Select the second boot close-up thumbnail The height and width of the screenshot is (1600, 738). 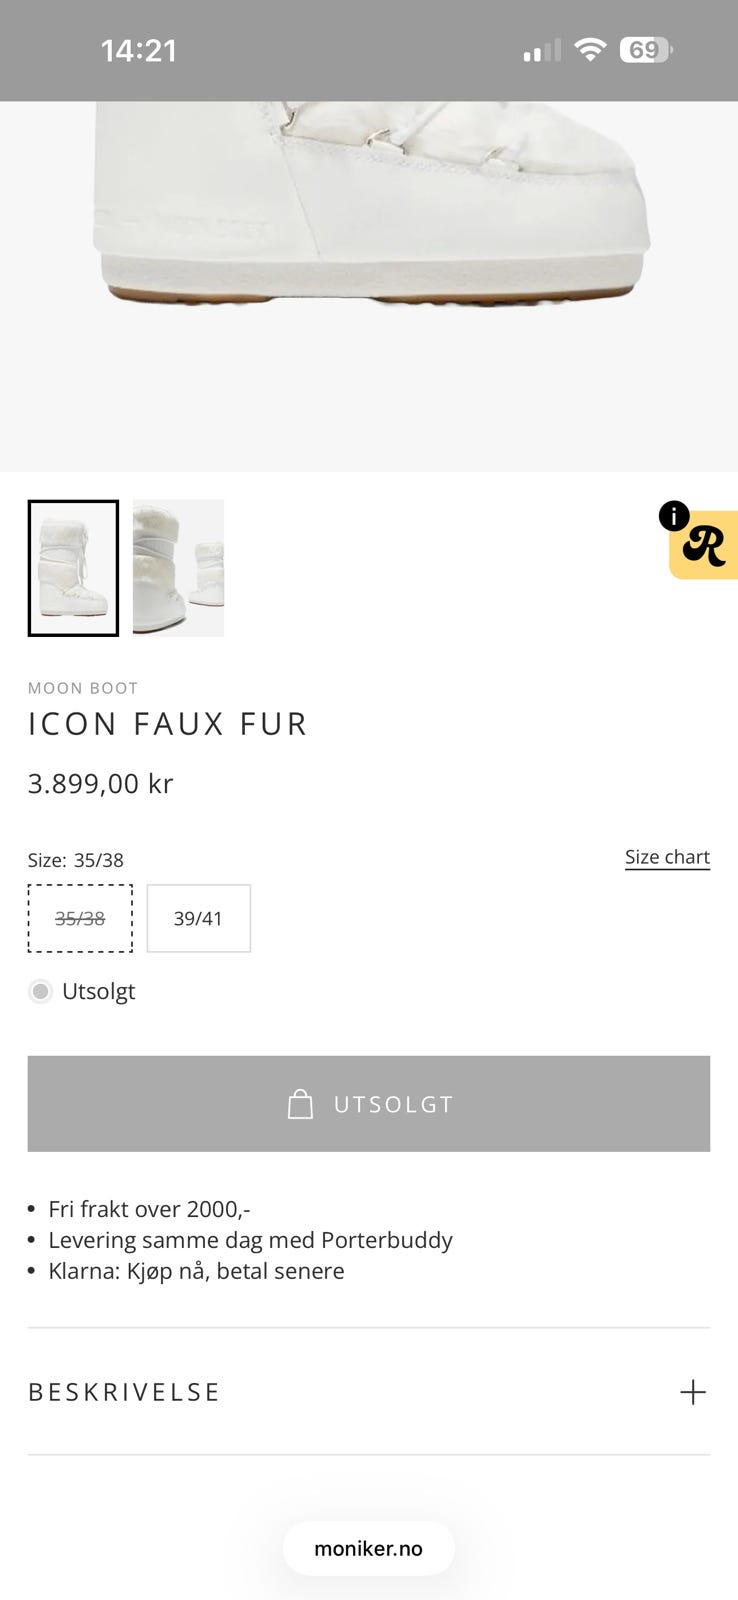tap(178, 568)
